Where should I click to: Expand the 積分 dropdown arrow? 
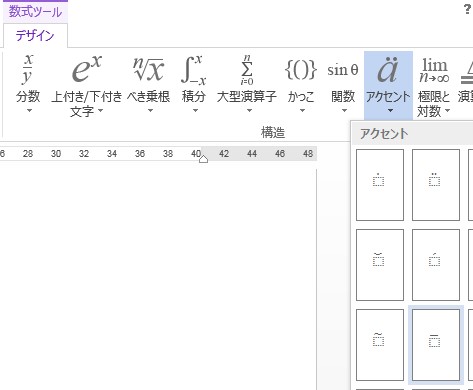click(195, 110)
